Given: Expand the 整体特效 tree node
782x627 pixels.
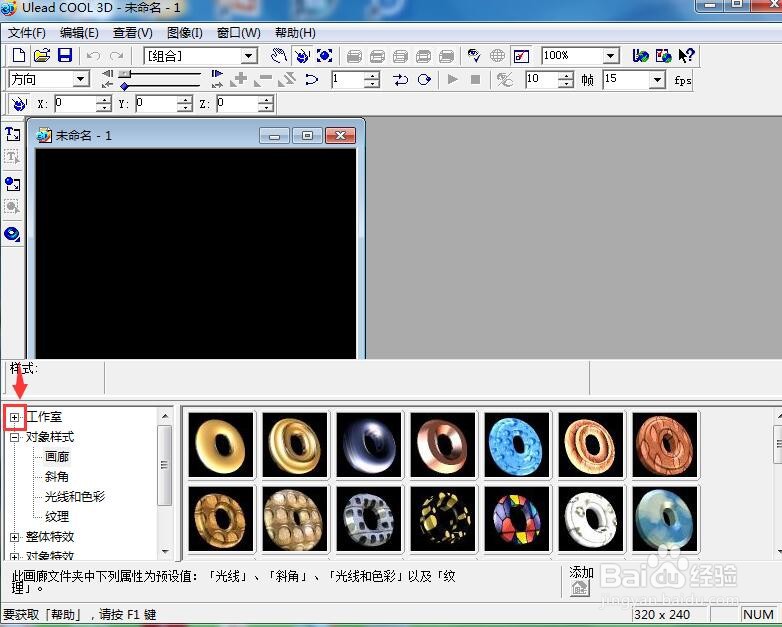Looking at the screenshot, I should (14, 537).
